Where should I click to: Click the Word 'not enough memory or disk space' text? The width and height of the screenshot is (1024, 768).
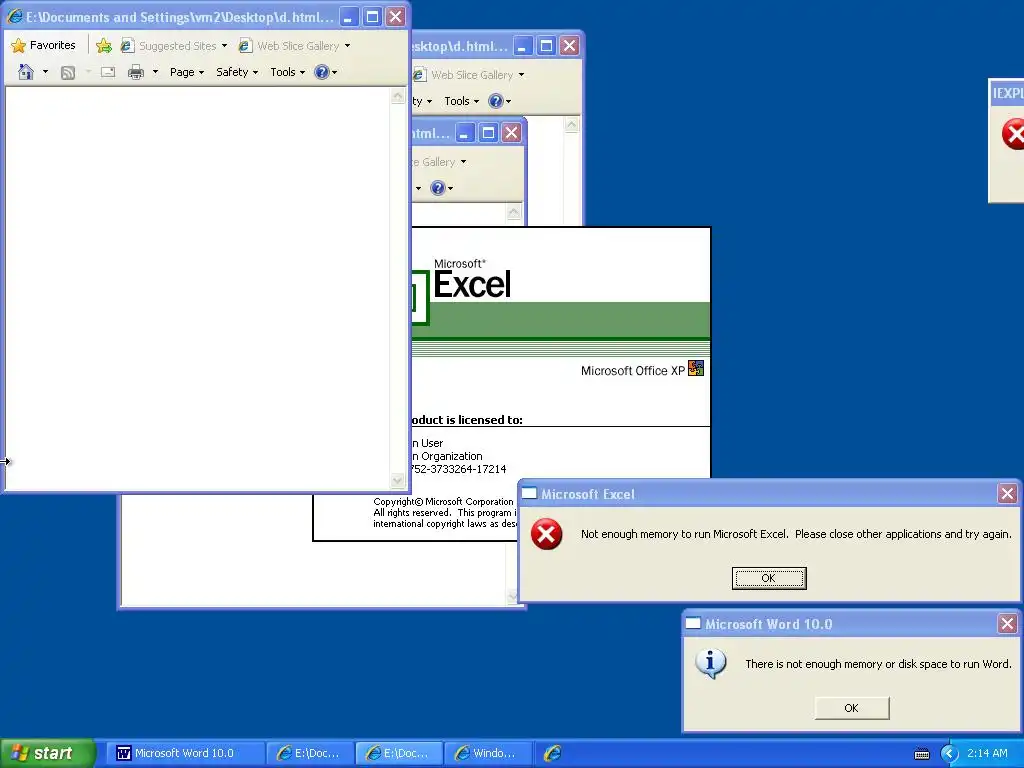[x=878, y=664]
